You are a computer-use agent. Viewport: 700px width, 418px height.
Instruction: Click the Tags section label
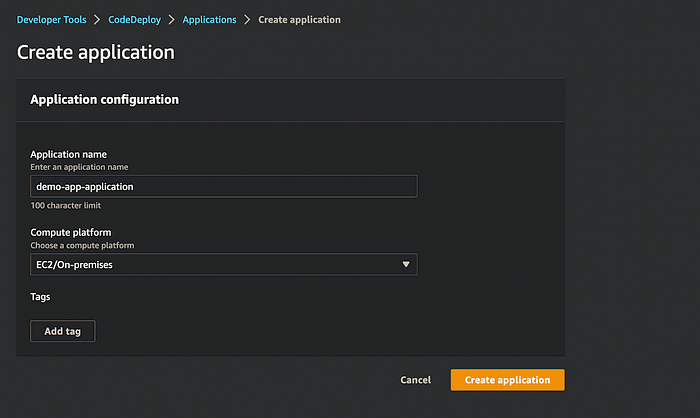point(40,297)
